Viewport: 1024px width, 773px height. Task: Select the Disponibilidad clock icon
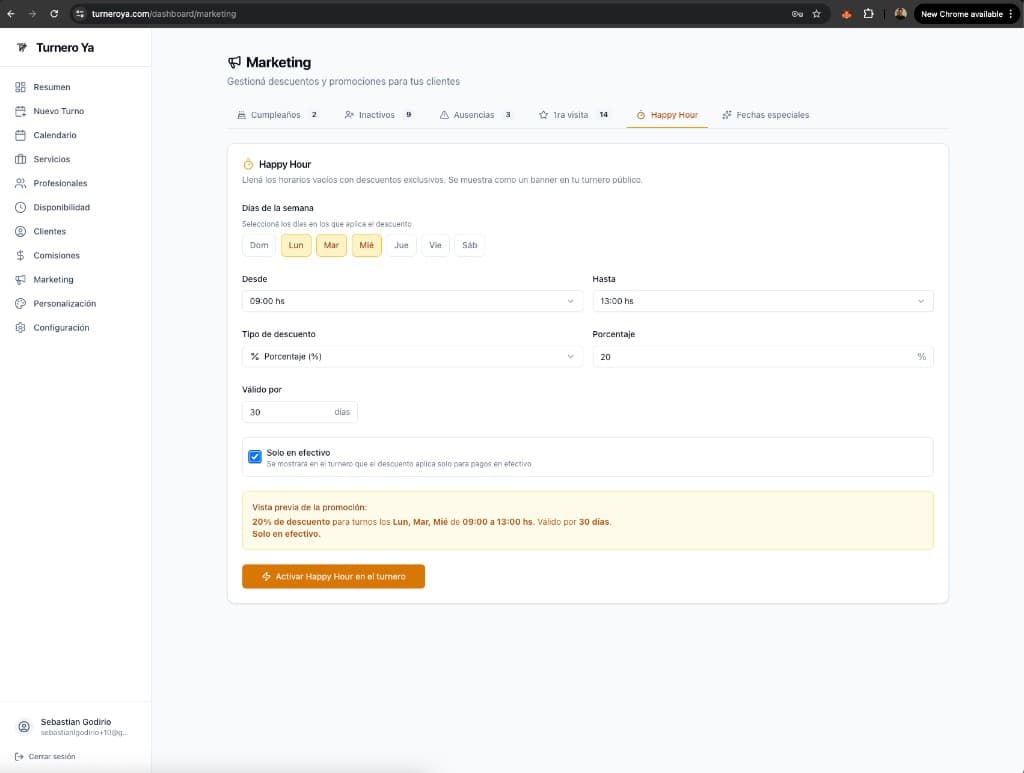(20, 207)
